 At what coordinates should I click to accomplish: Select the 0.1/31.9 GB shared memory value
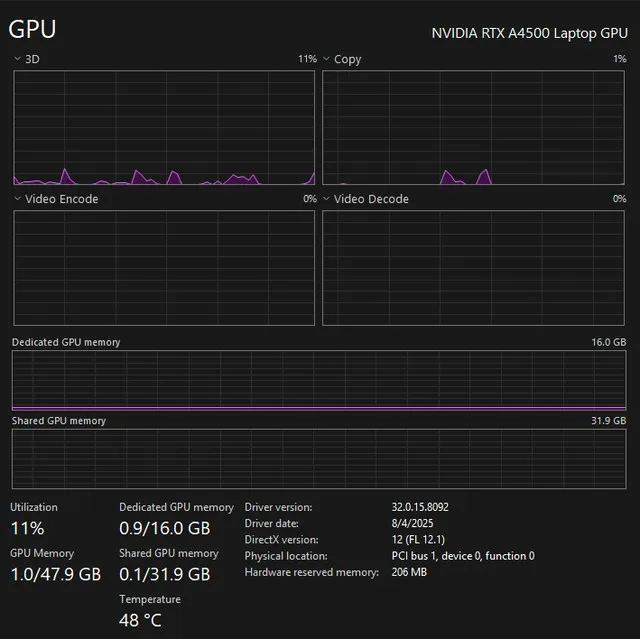[x=165, y=574]
